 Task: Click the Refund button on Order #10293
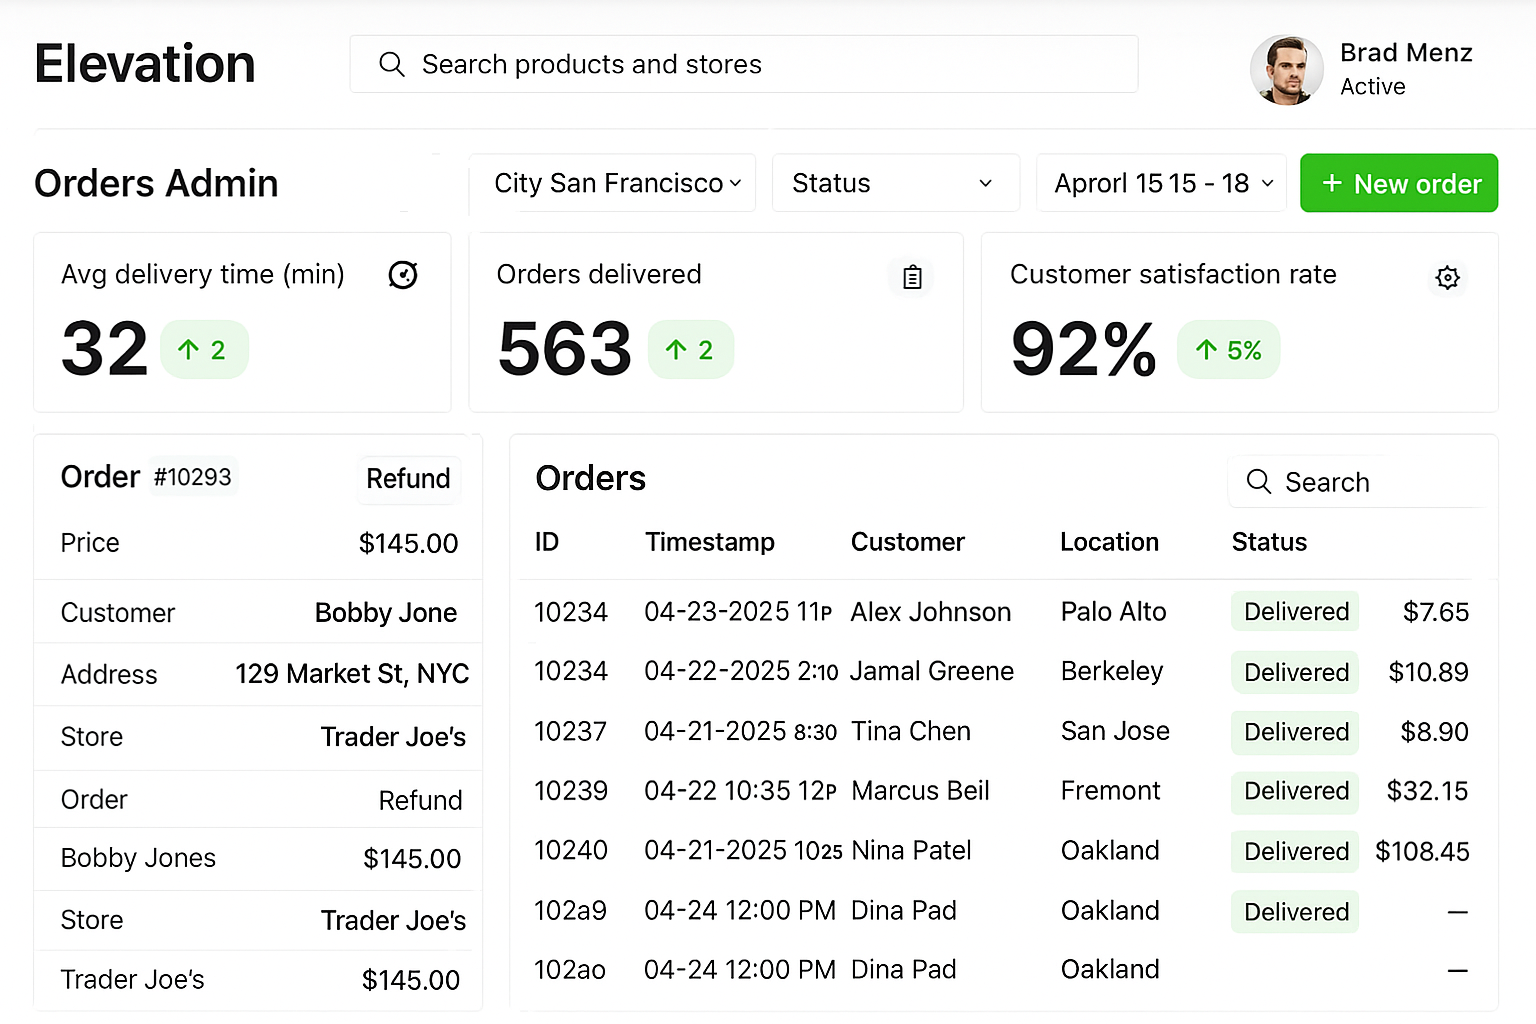point(408,479)
